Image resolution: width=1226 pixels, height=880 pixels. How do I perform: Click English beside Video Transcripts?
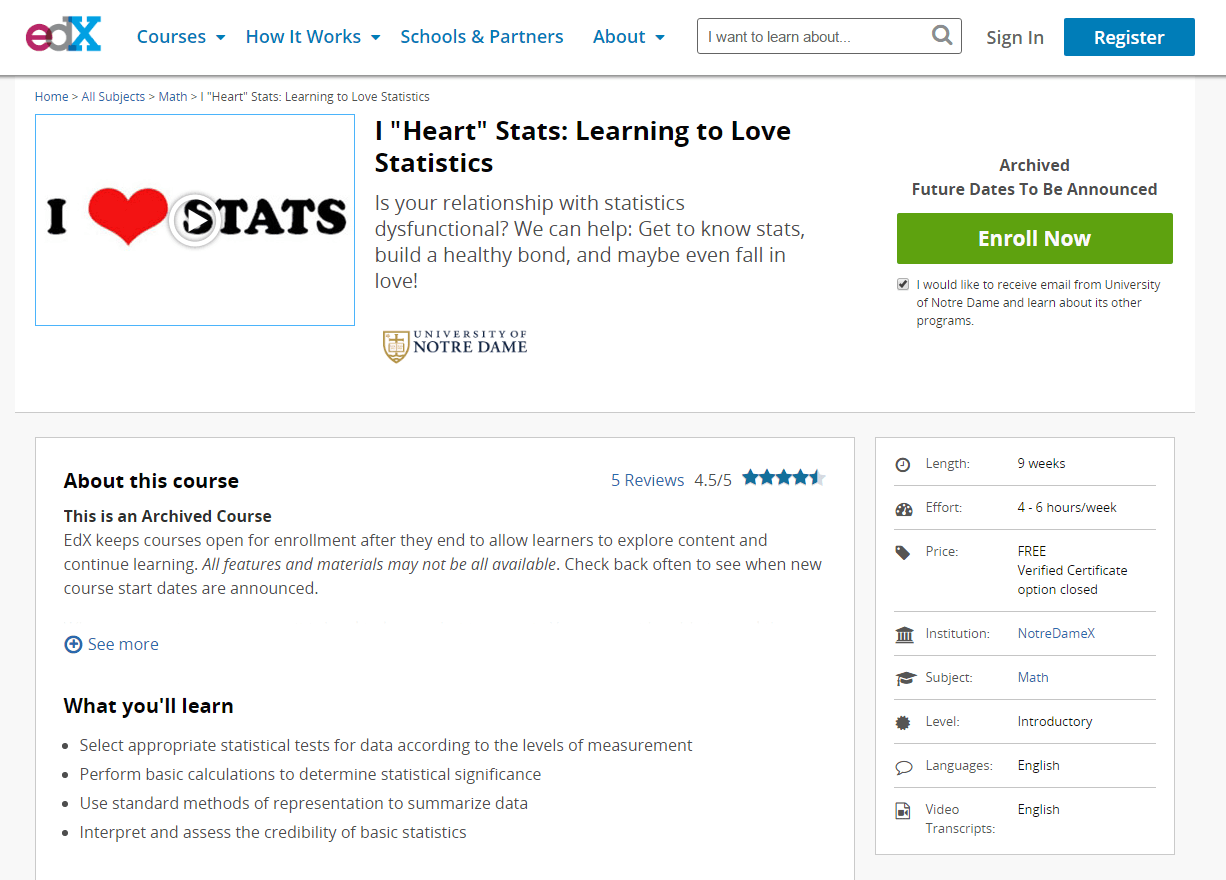click(1038, 810)
